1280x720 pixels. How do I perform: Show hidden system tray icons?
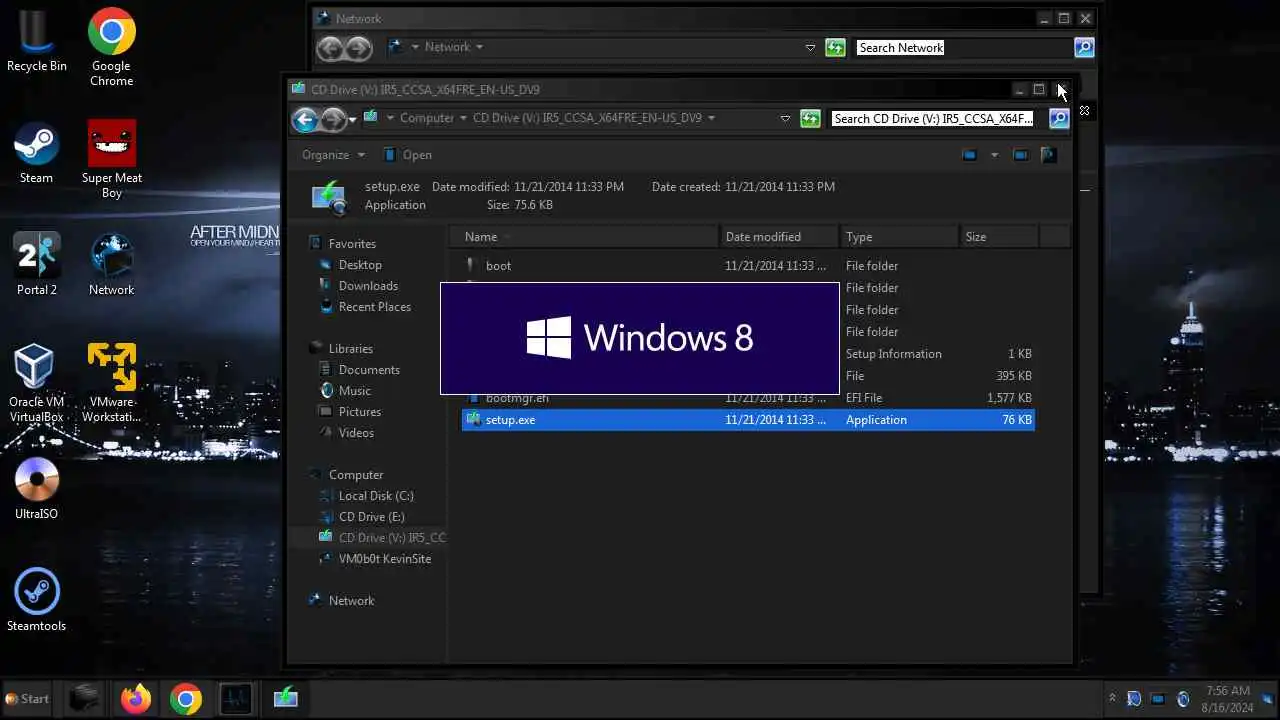[x=1112, y=699]
